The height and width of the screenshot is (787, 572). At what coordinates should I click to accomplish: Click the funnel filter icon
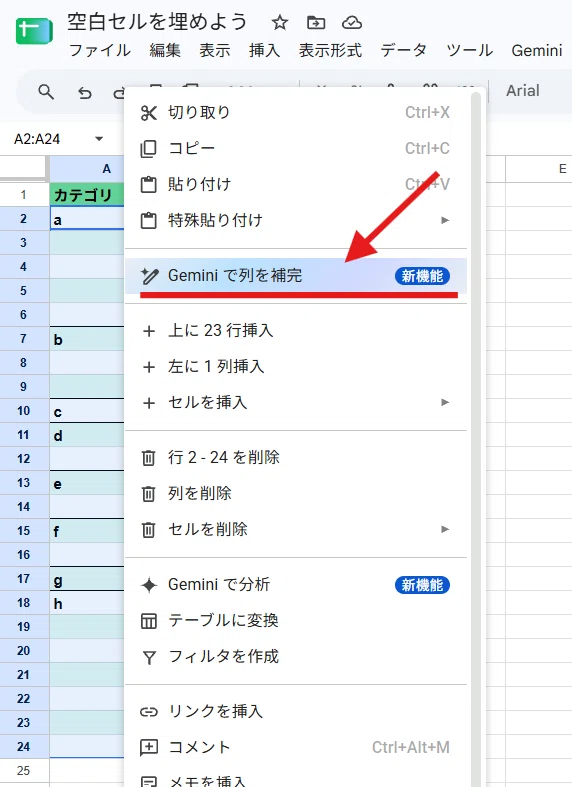point(149,658)
